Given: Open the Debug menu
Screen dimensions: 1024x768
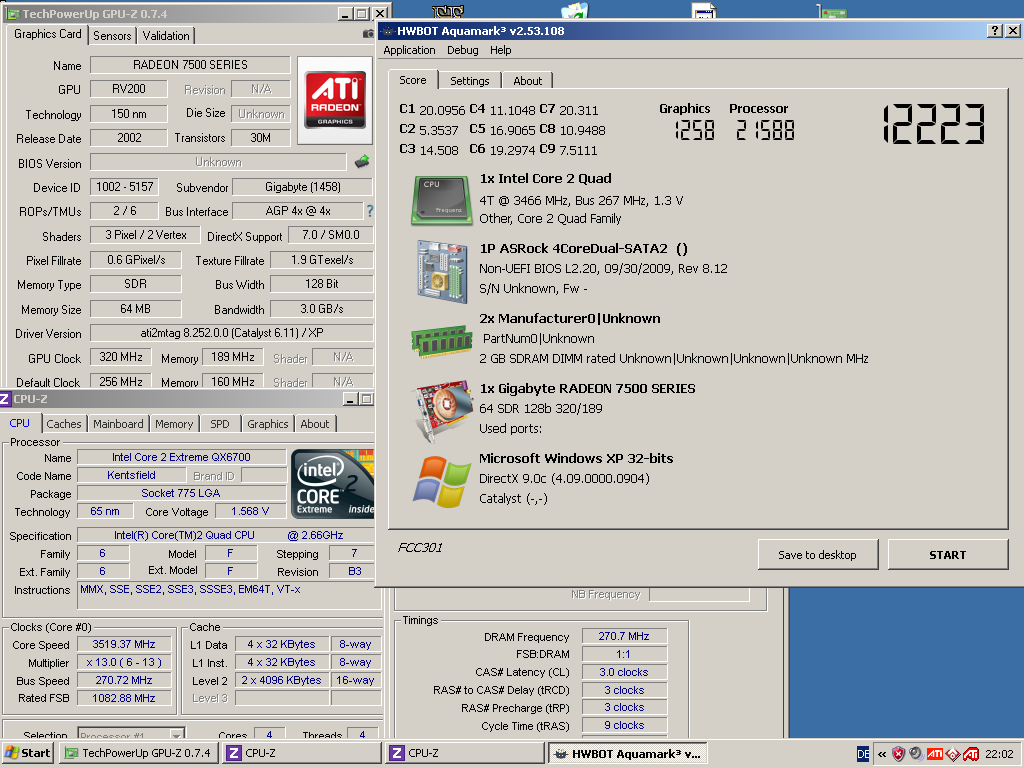Looking at the screenshot, I should (462, 50).
